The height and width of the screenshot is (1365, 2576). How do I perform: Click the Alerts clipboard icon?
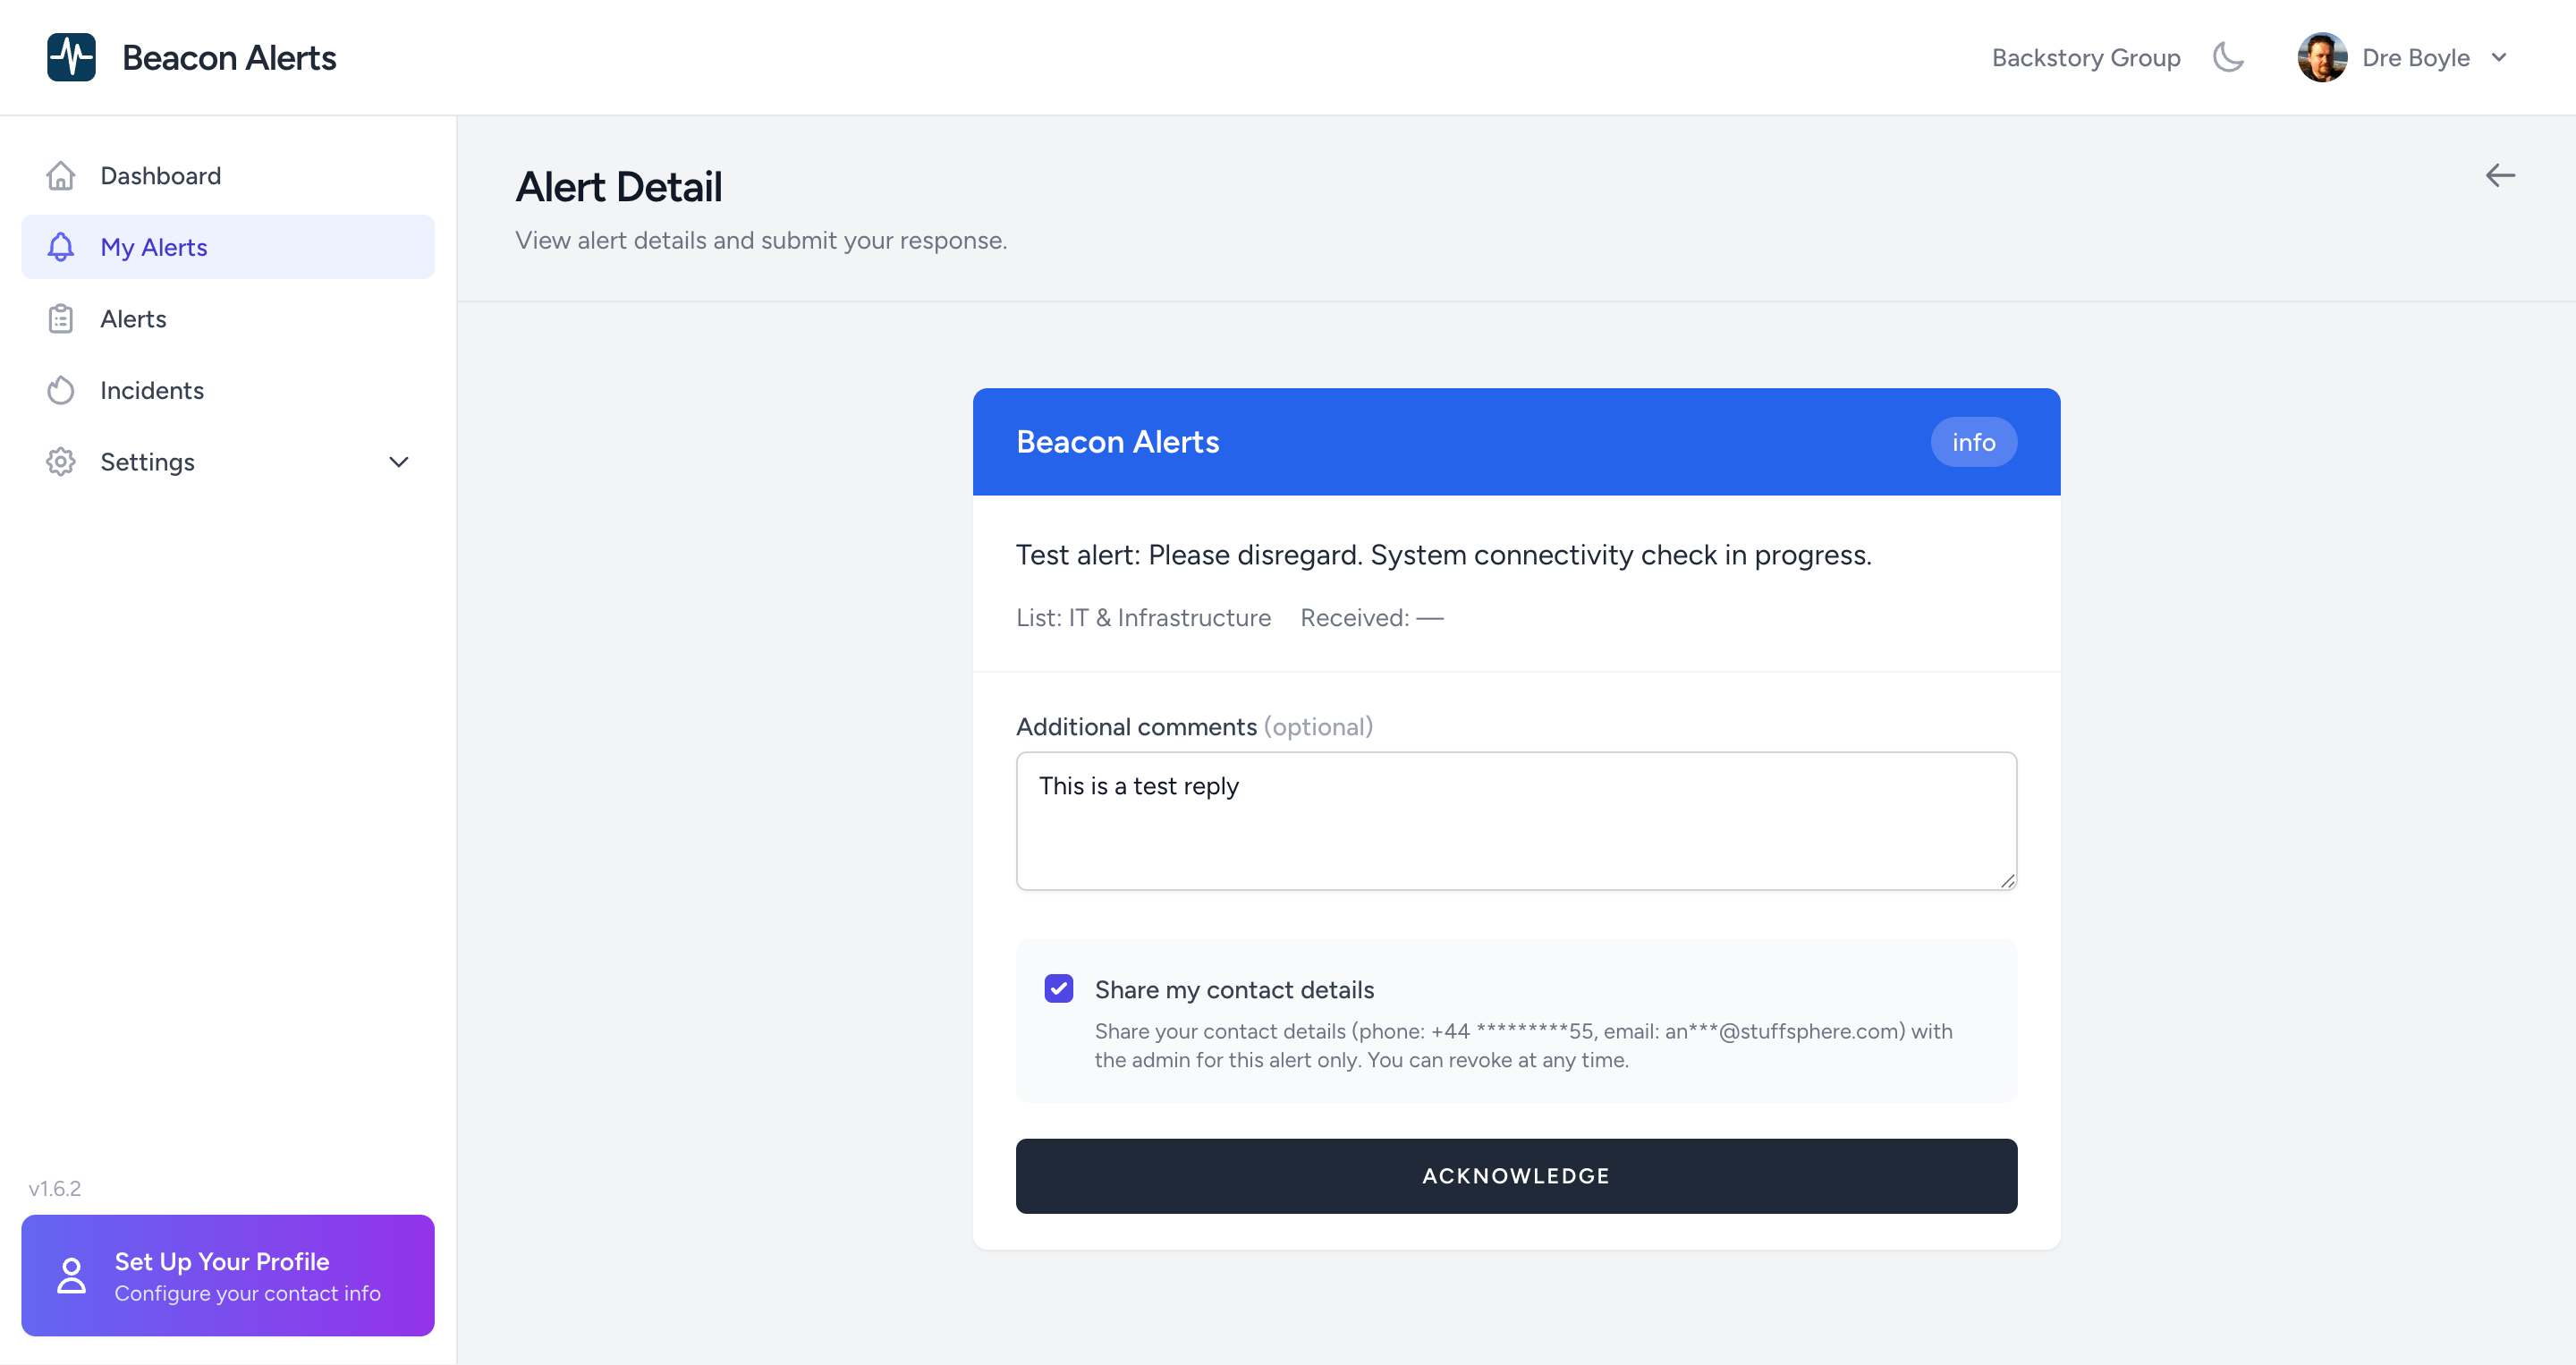point(61,319)
